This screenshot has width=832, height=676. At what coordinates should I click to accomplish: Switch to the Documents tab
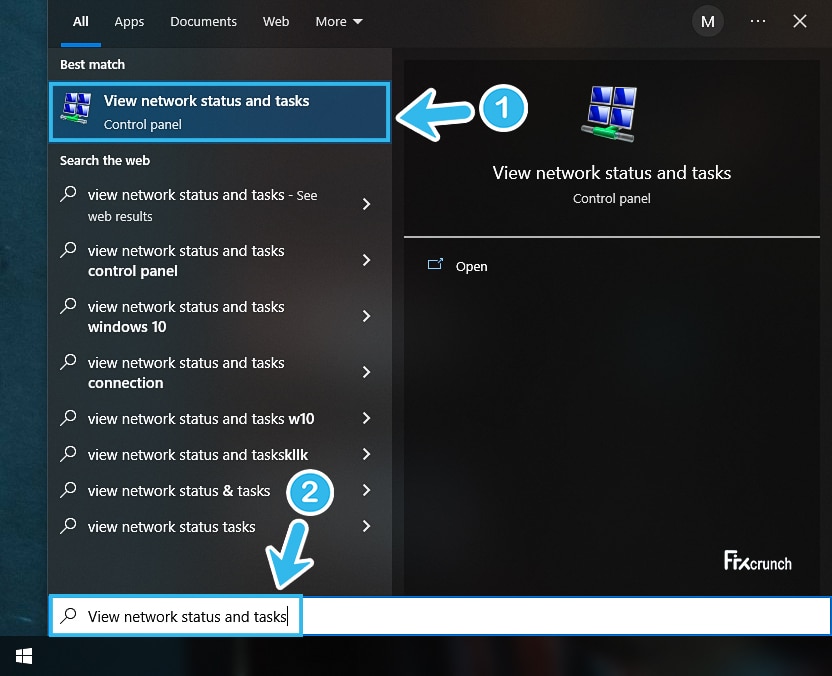tap(203, 22)
